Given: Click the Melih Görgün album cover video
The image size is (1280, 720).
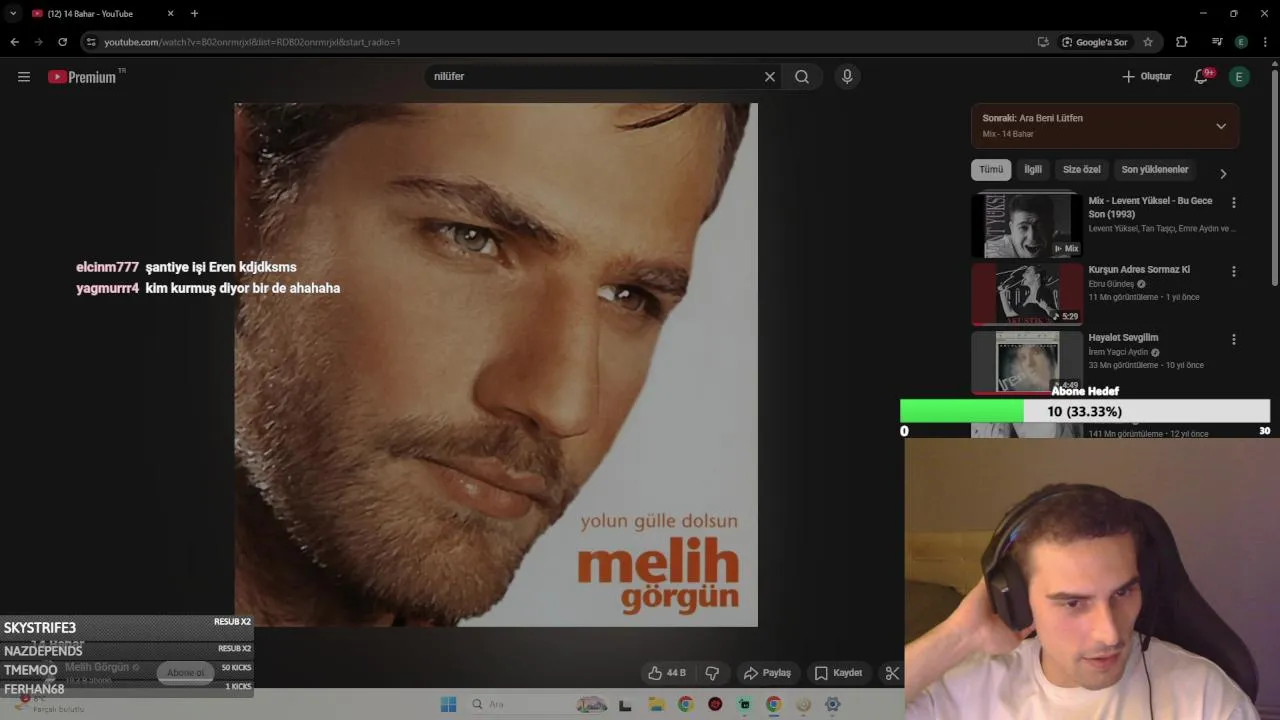Looking at the screenshot, I should (x=496, y=365).
